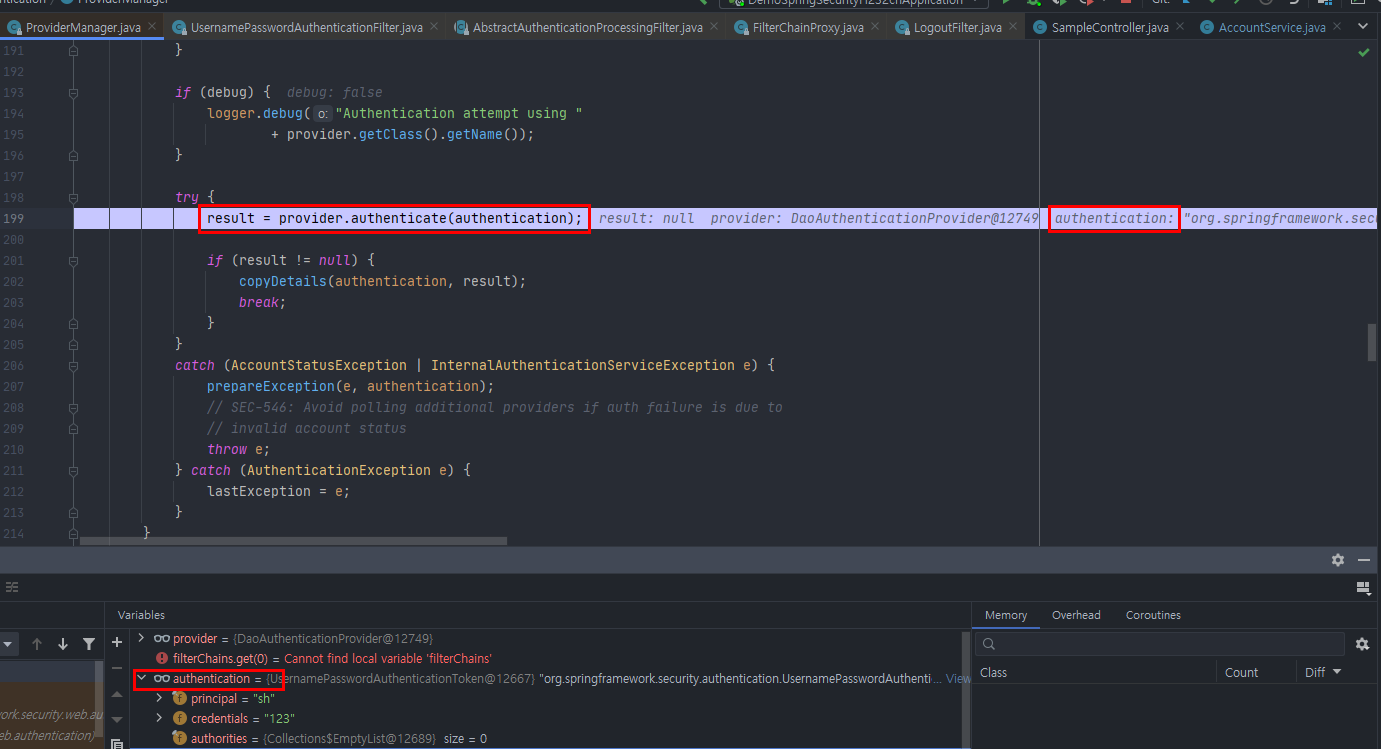The width and height of the screenshot is (1381, 749).
Task: Hide the debug tool window
Action: [x=1363, y=560]
